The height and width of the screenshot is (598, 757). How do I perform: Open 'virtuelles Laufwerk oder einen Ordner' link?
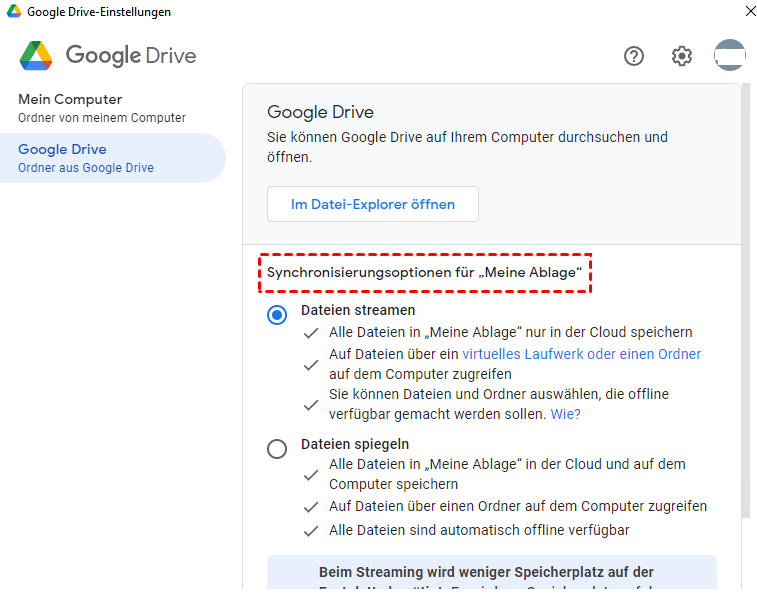[581, 354]
